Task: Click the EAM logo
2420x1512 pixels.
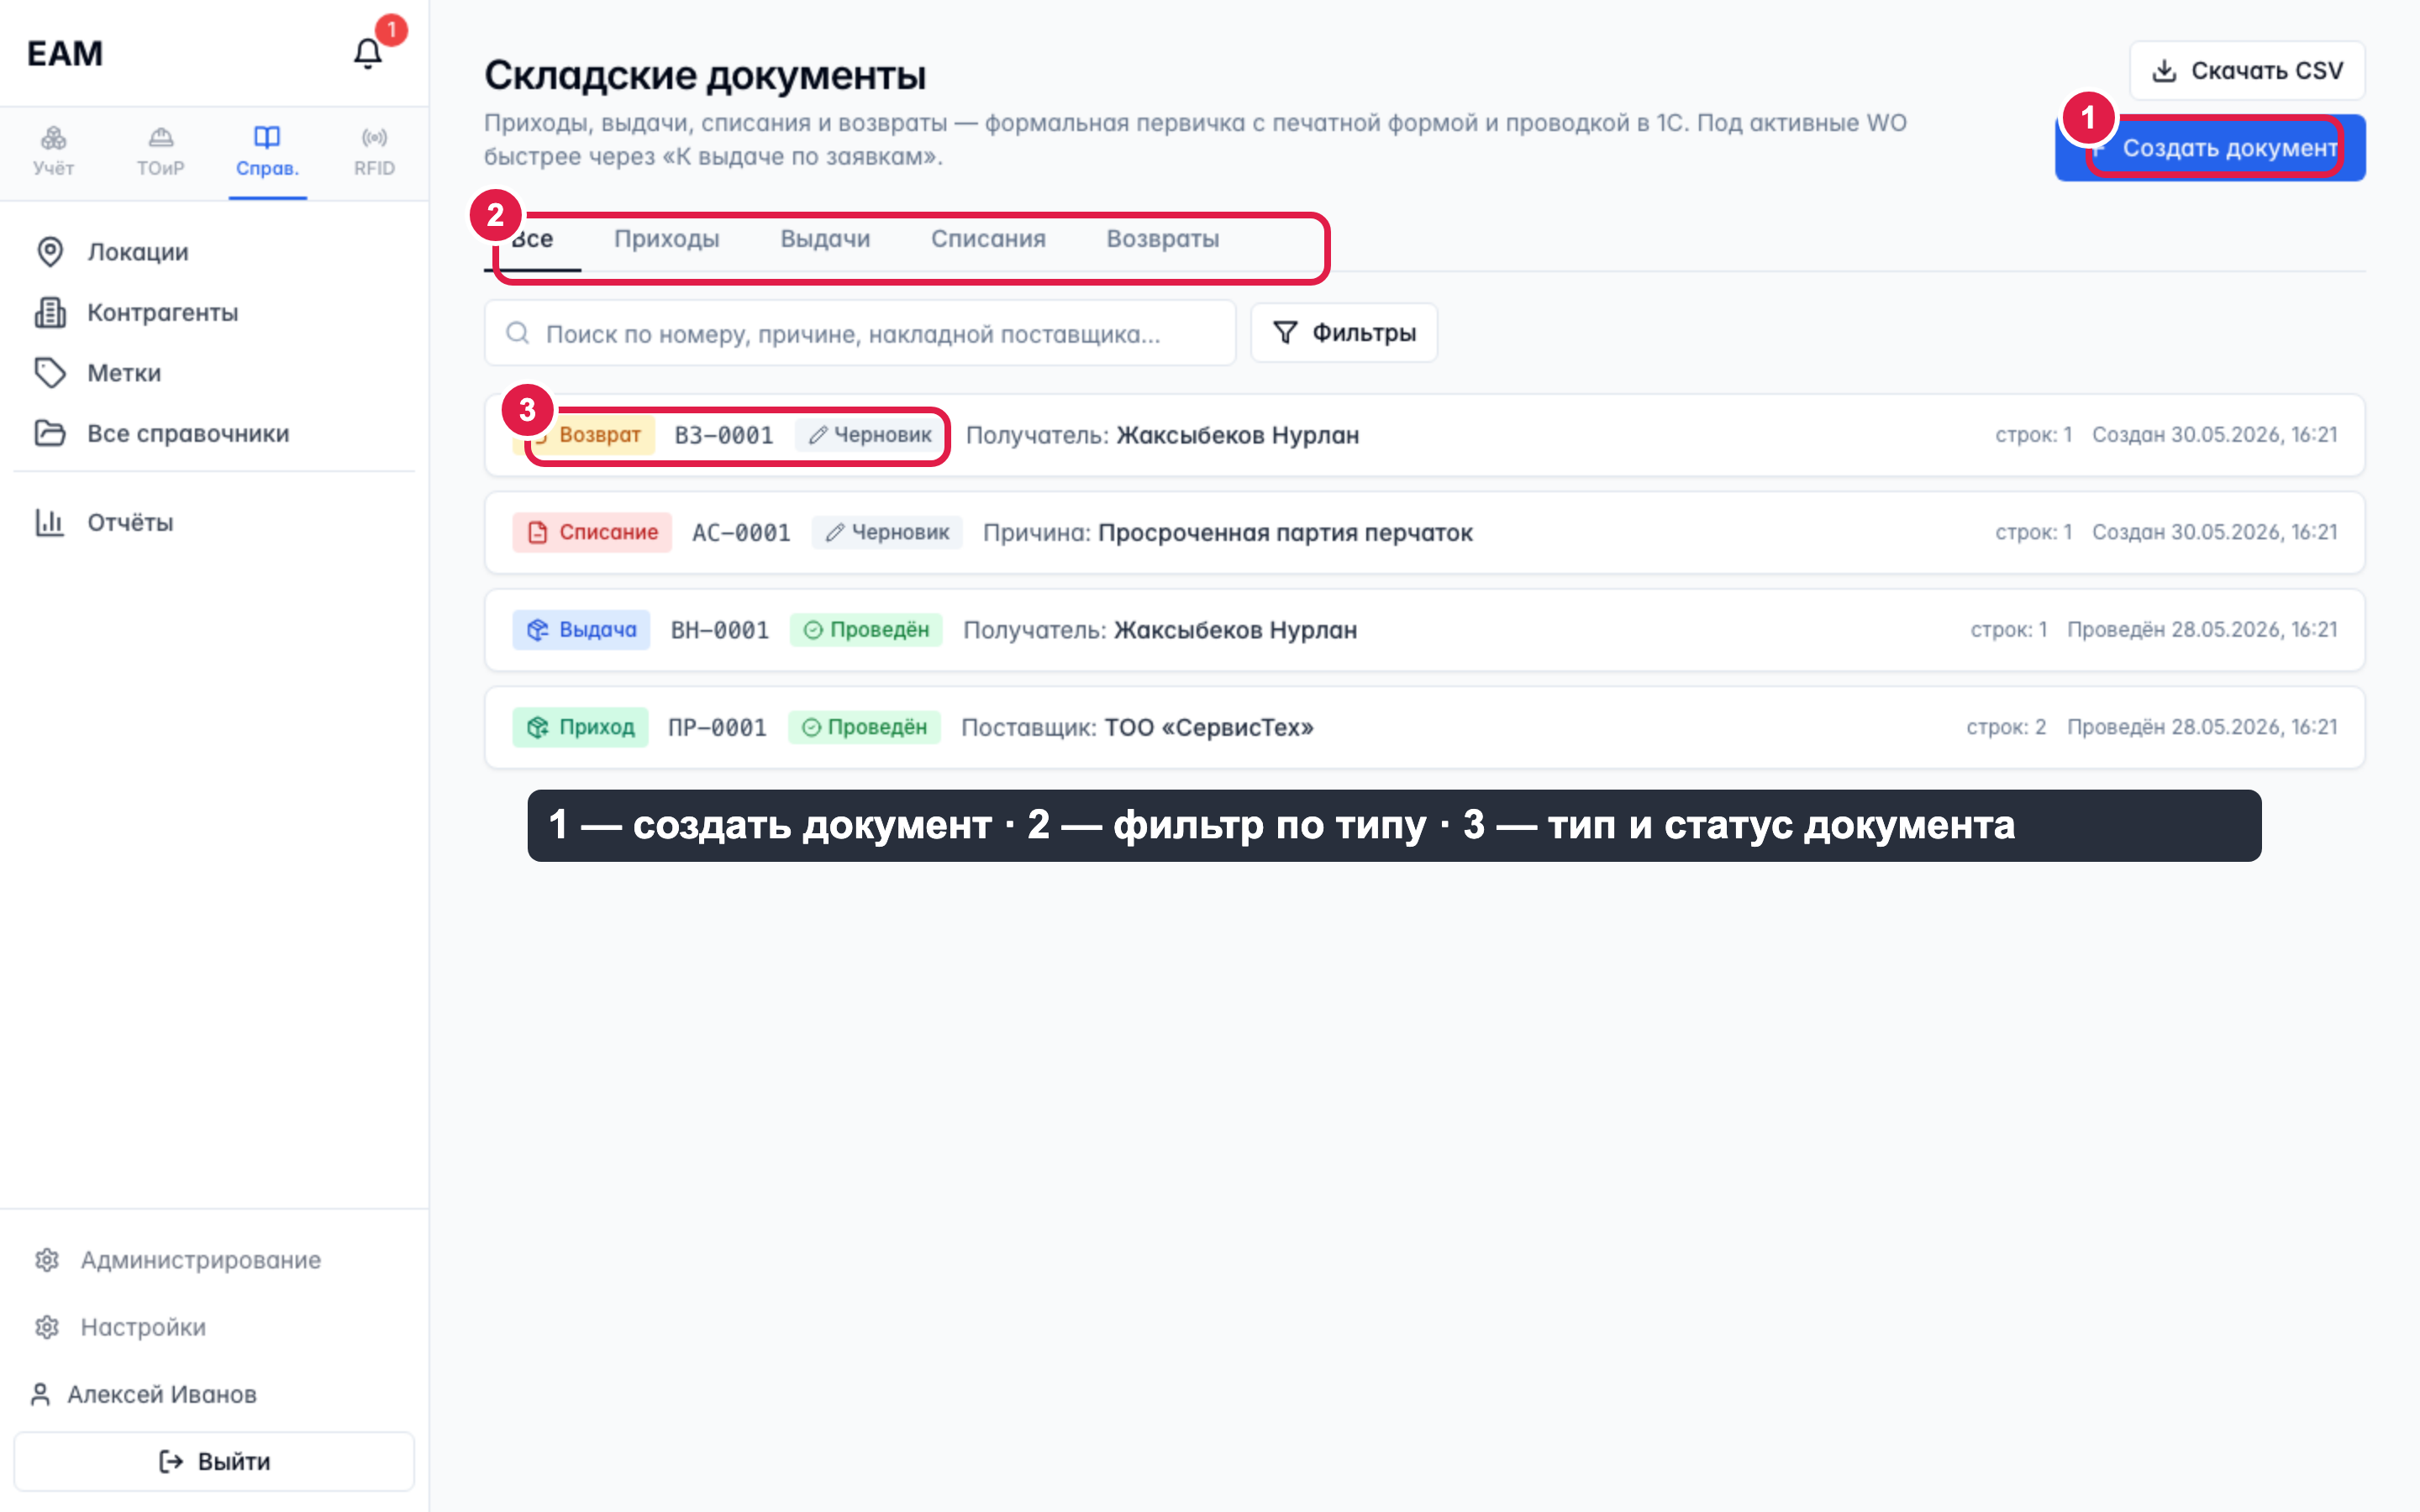Action: point(65,53)
